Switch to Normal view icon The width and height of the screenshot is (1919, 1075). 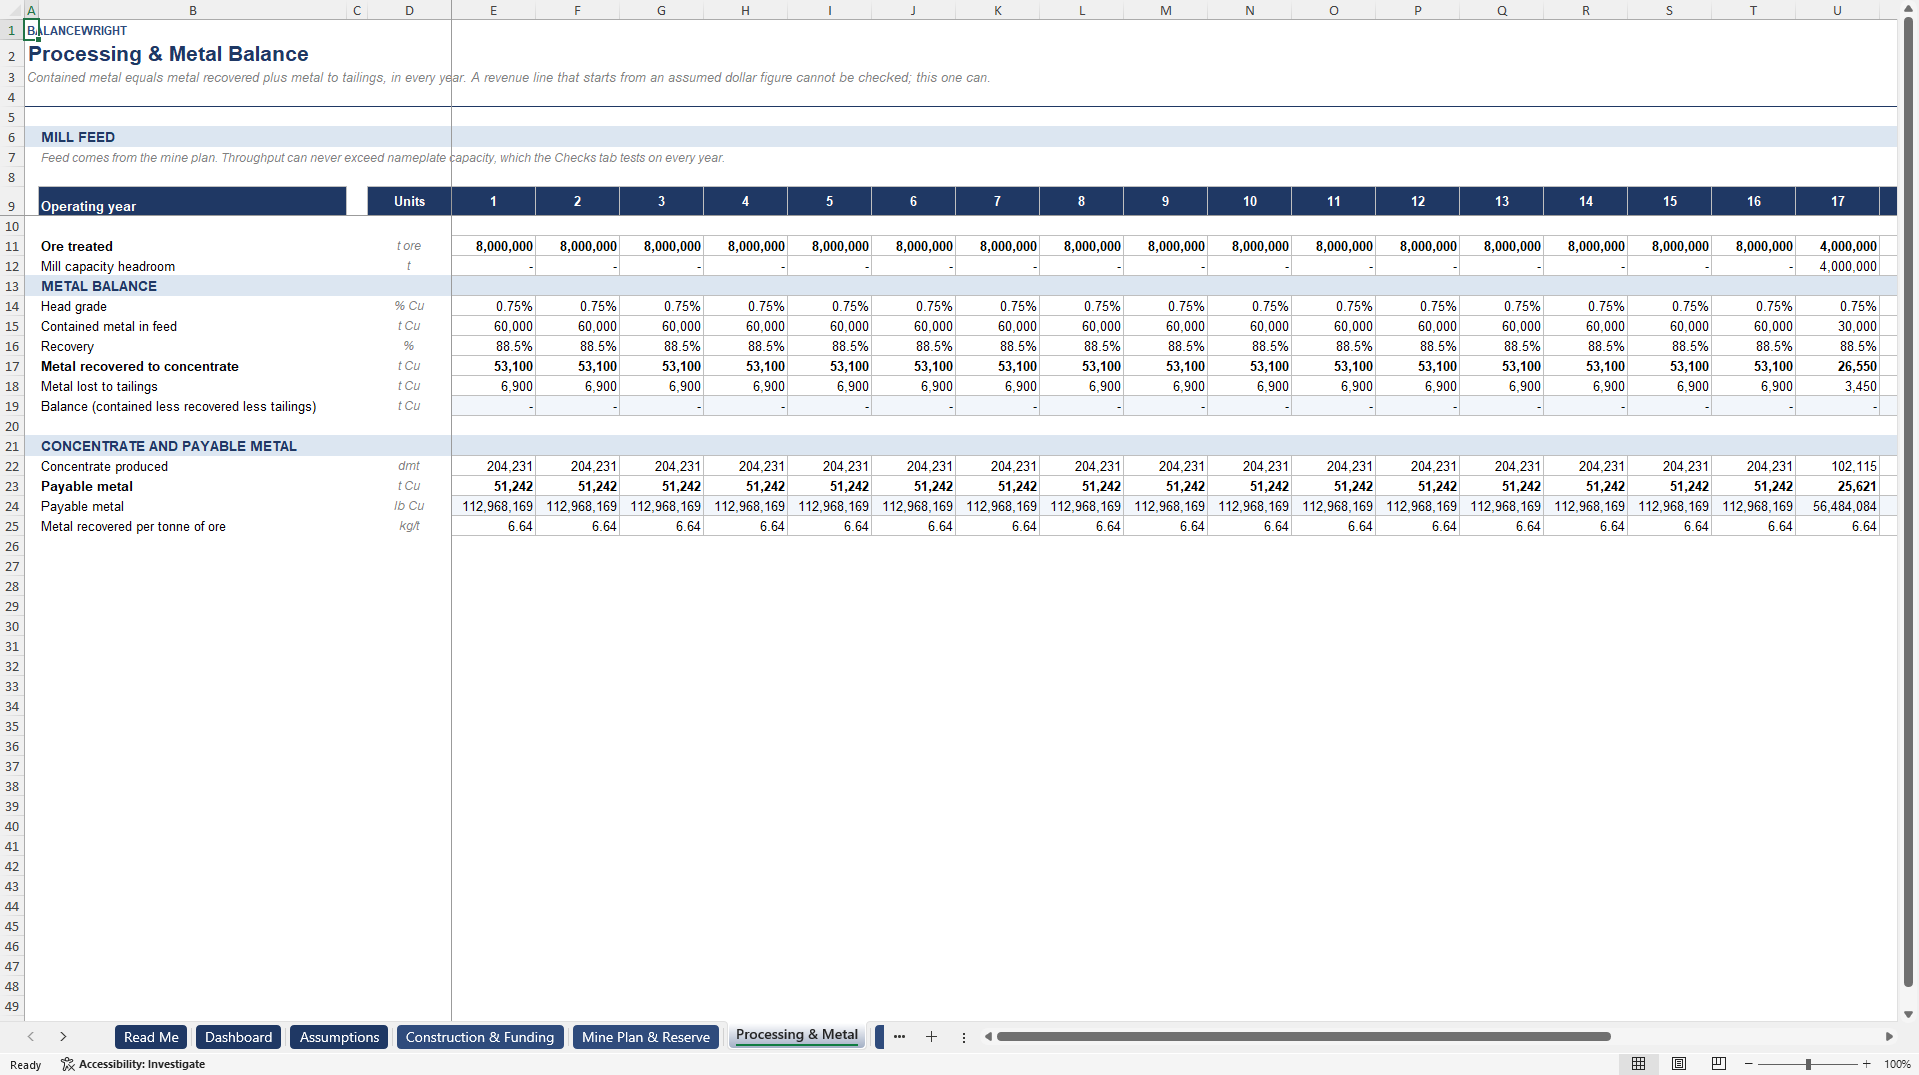coord(1638,1064)
